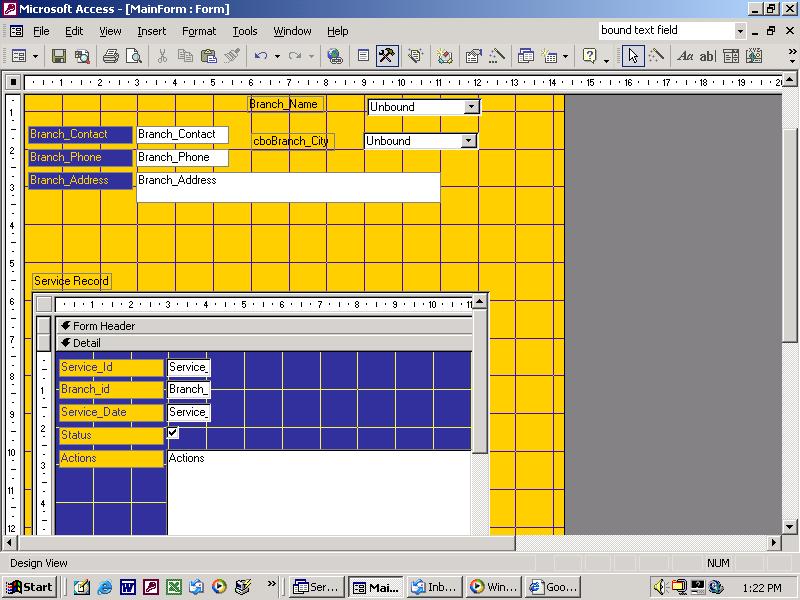Click the question box input field
The width and height of the screenshot is (800, 600).
pos(666,31)
